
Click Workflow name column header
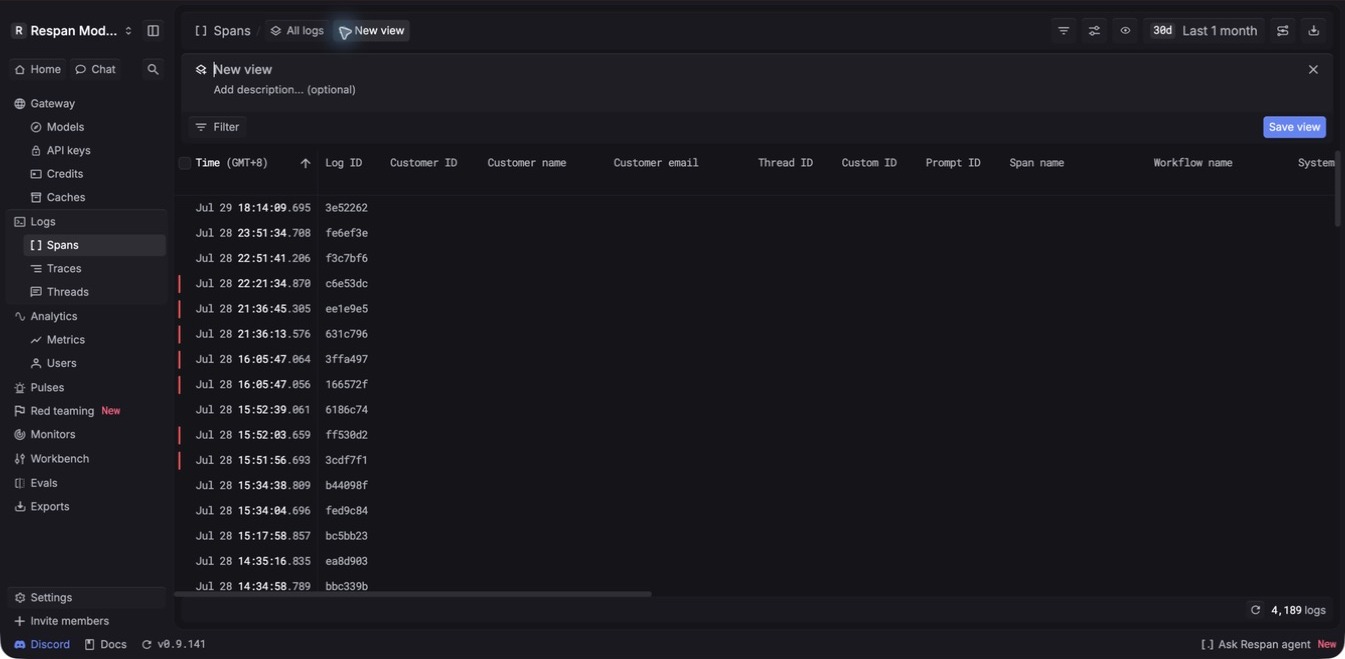pos(1193,163)
